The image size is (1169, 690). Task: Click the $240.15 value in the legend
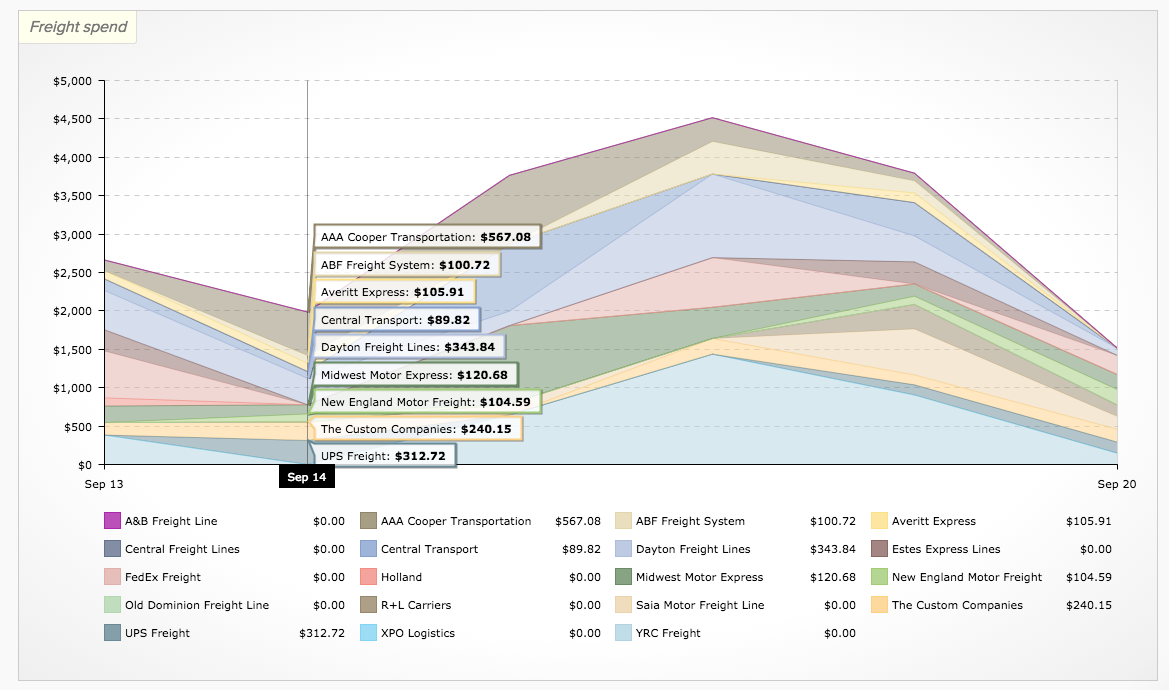click(1088, 605)
